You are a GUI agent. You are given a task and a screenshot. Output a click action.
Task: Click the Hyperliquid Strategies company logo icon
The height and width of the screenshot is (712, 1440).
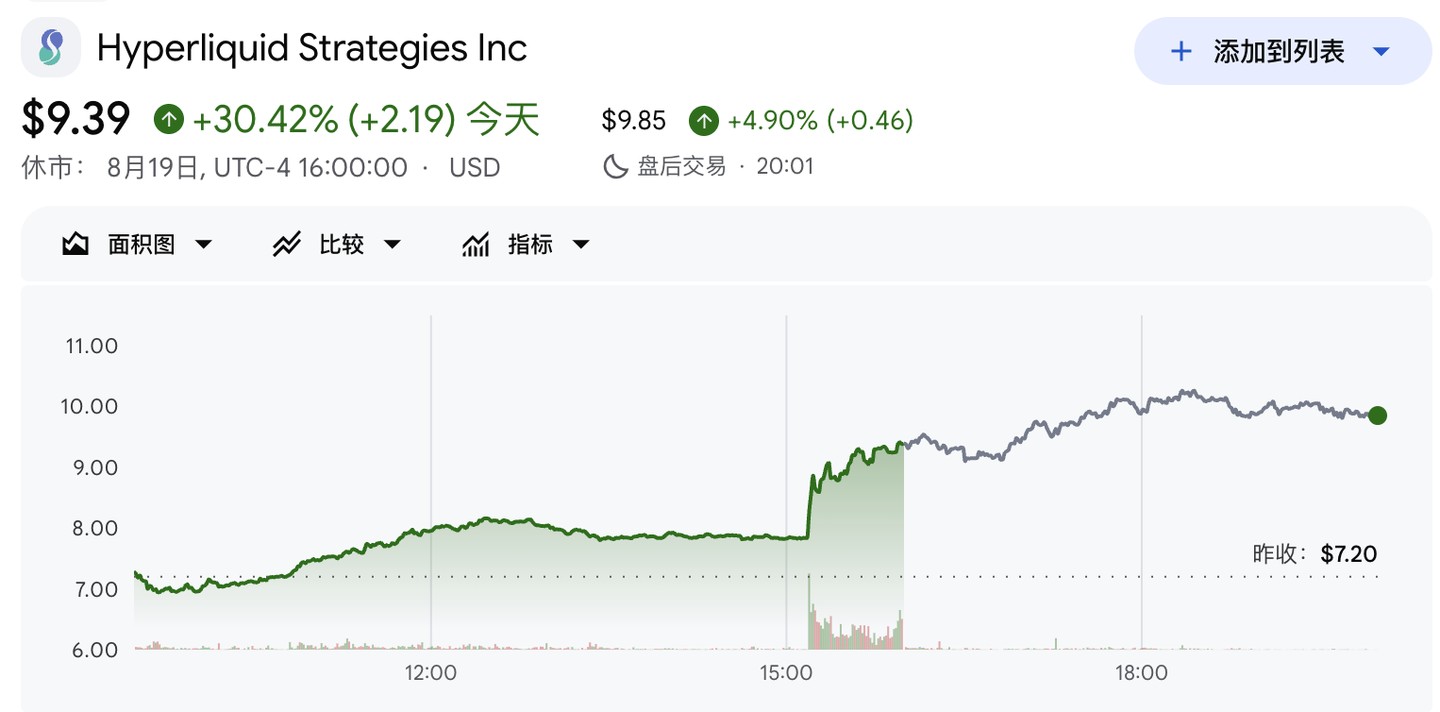tap(51, 48)
